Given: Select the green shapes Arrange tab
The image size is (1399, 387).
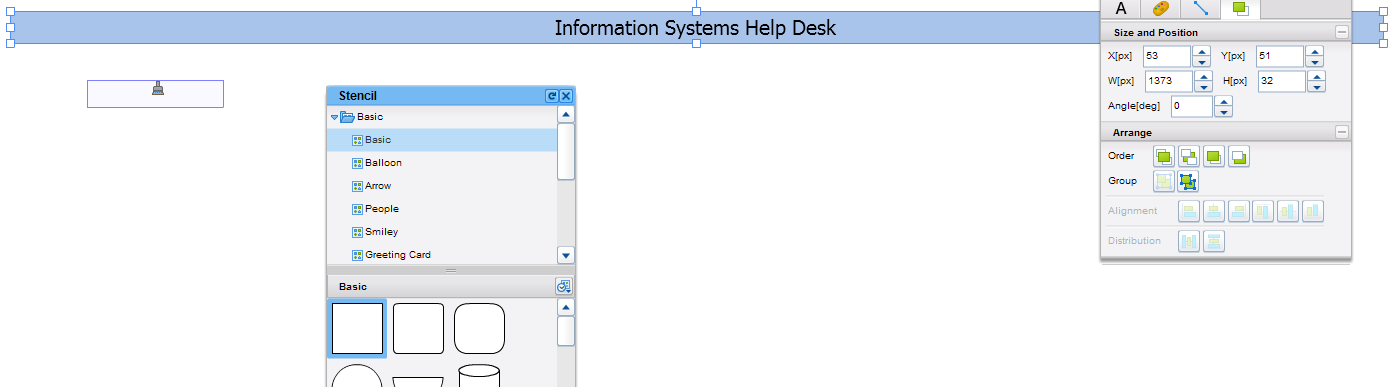Looking at the screenshot, I should tap(1241, 8).
